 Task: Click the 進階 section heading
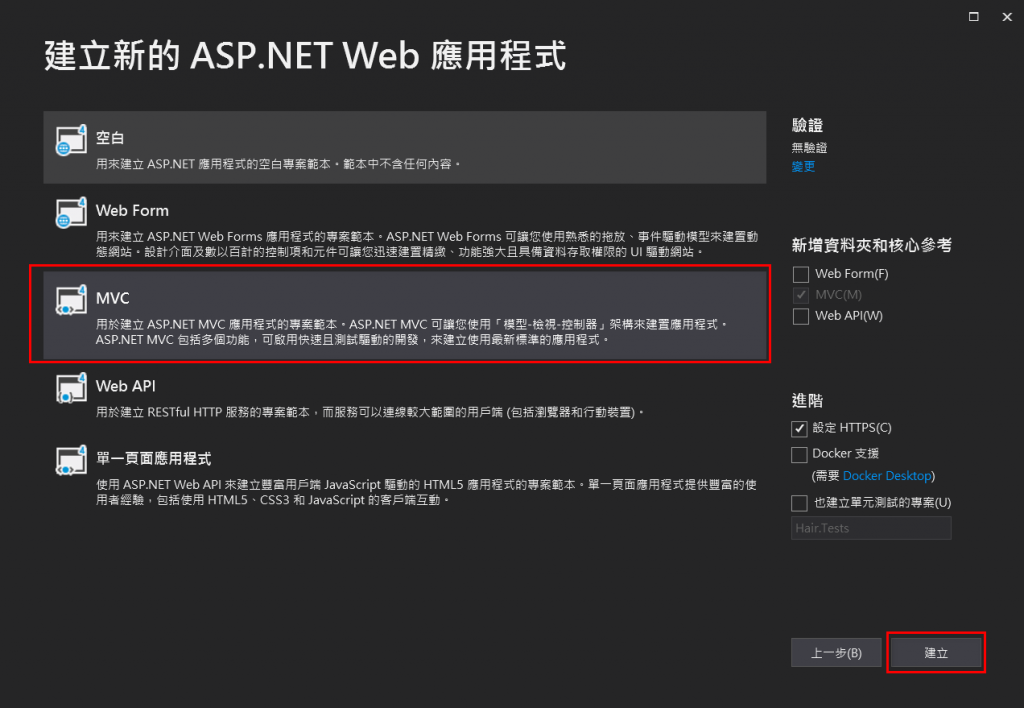click(x=807, y=400)
